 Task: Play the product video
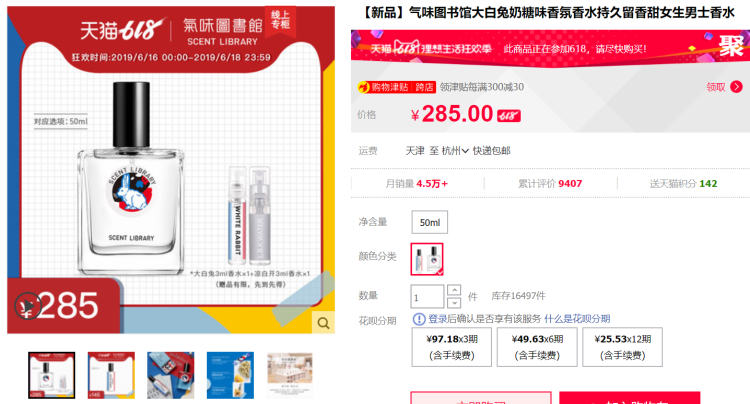[27, 306]
